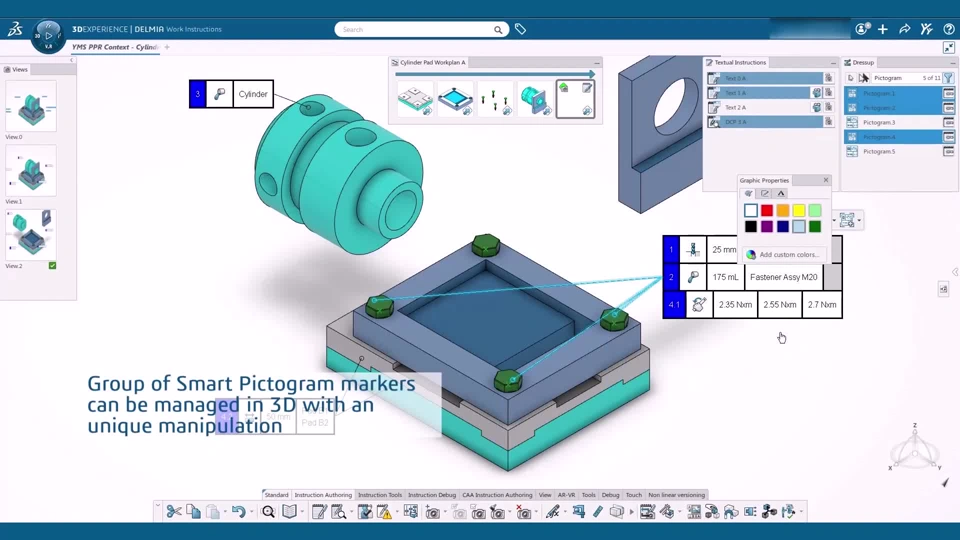Click Add custom colors button
The width and height of the screenshot is (960, 540).
tap(784, 255)
